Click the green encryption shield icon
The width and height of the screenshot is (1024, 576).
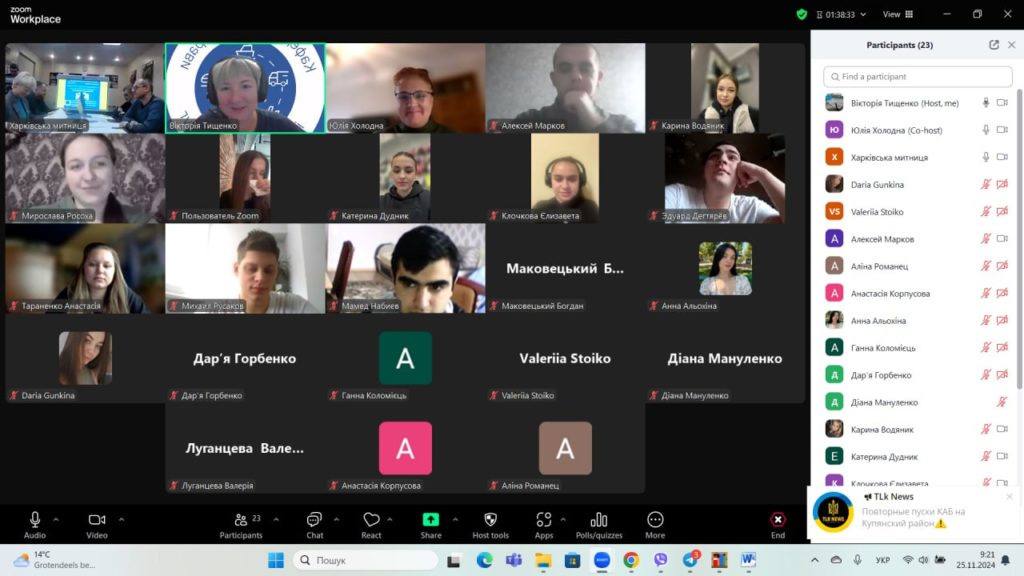click(x=801, y=14)
